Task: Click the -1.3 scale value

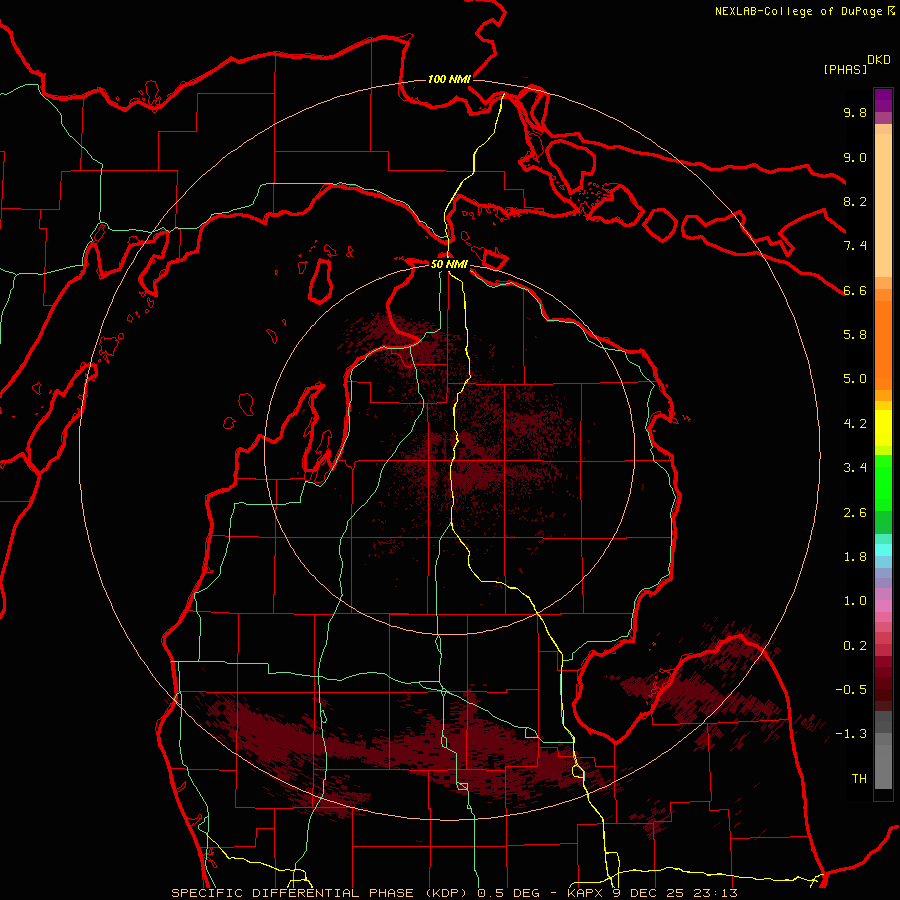Action: (851, 734)
